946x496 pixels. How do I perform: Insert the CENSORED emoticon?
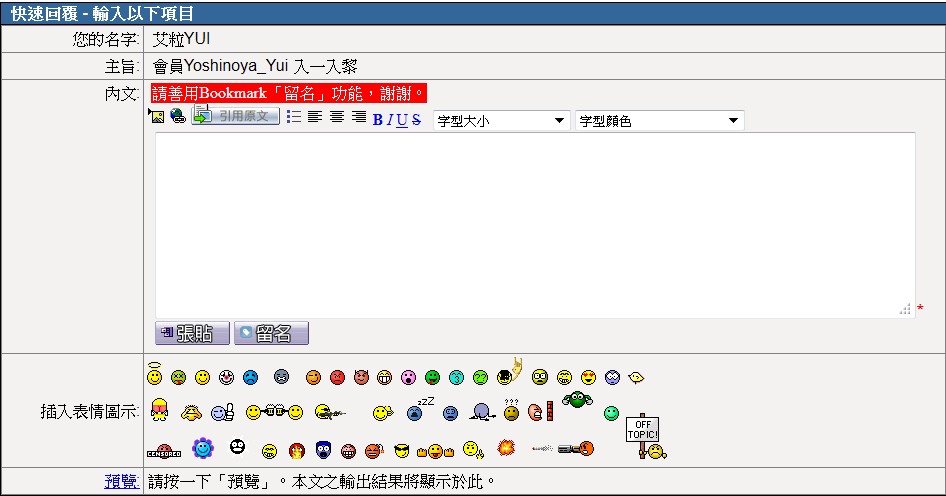point(163,450)
